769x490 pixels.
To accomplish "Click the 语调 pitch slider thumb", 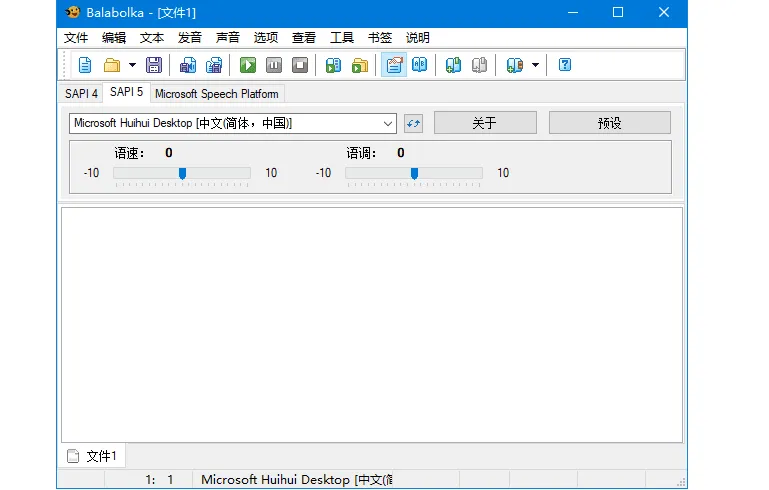I will click(414, 173).
